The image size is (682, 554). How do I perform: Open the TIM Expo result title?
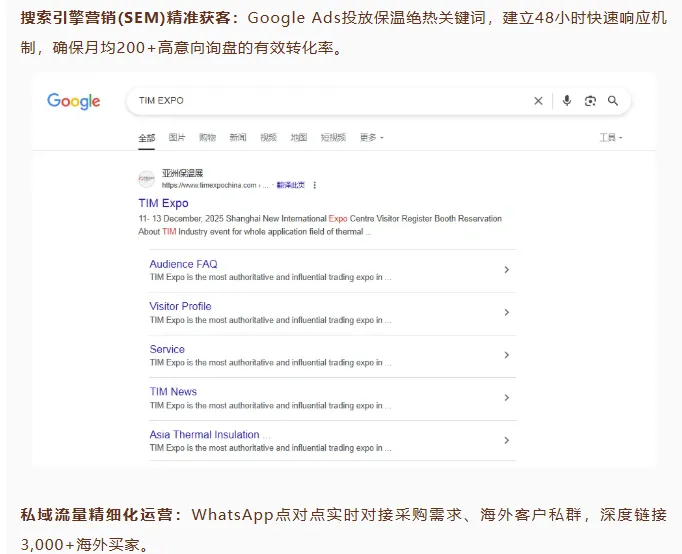(164, 203)
